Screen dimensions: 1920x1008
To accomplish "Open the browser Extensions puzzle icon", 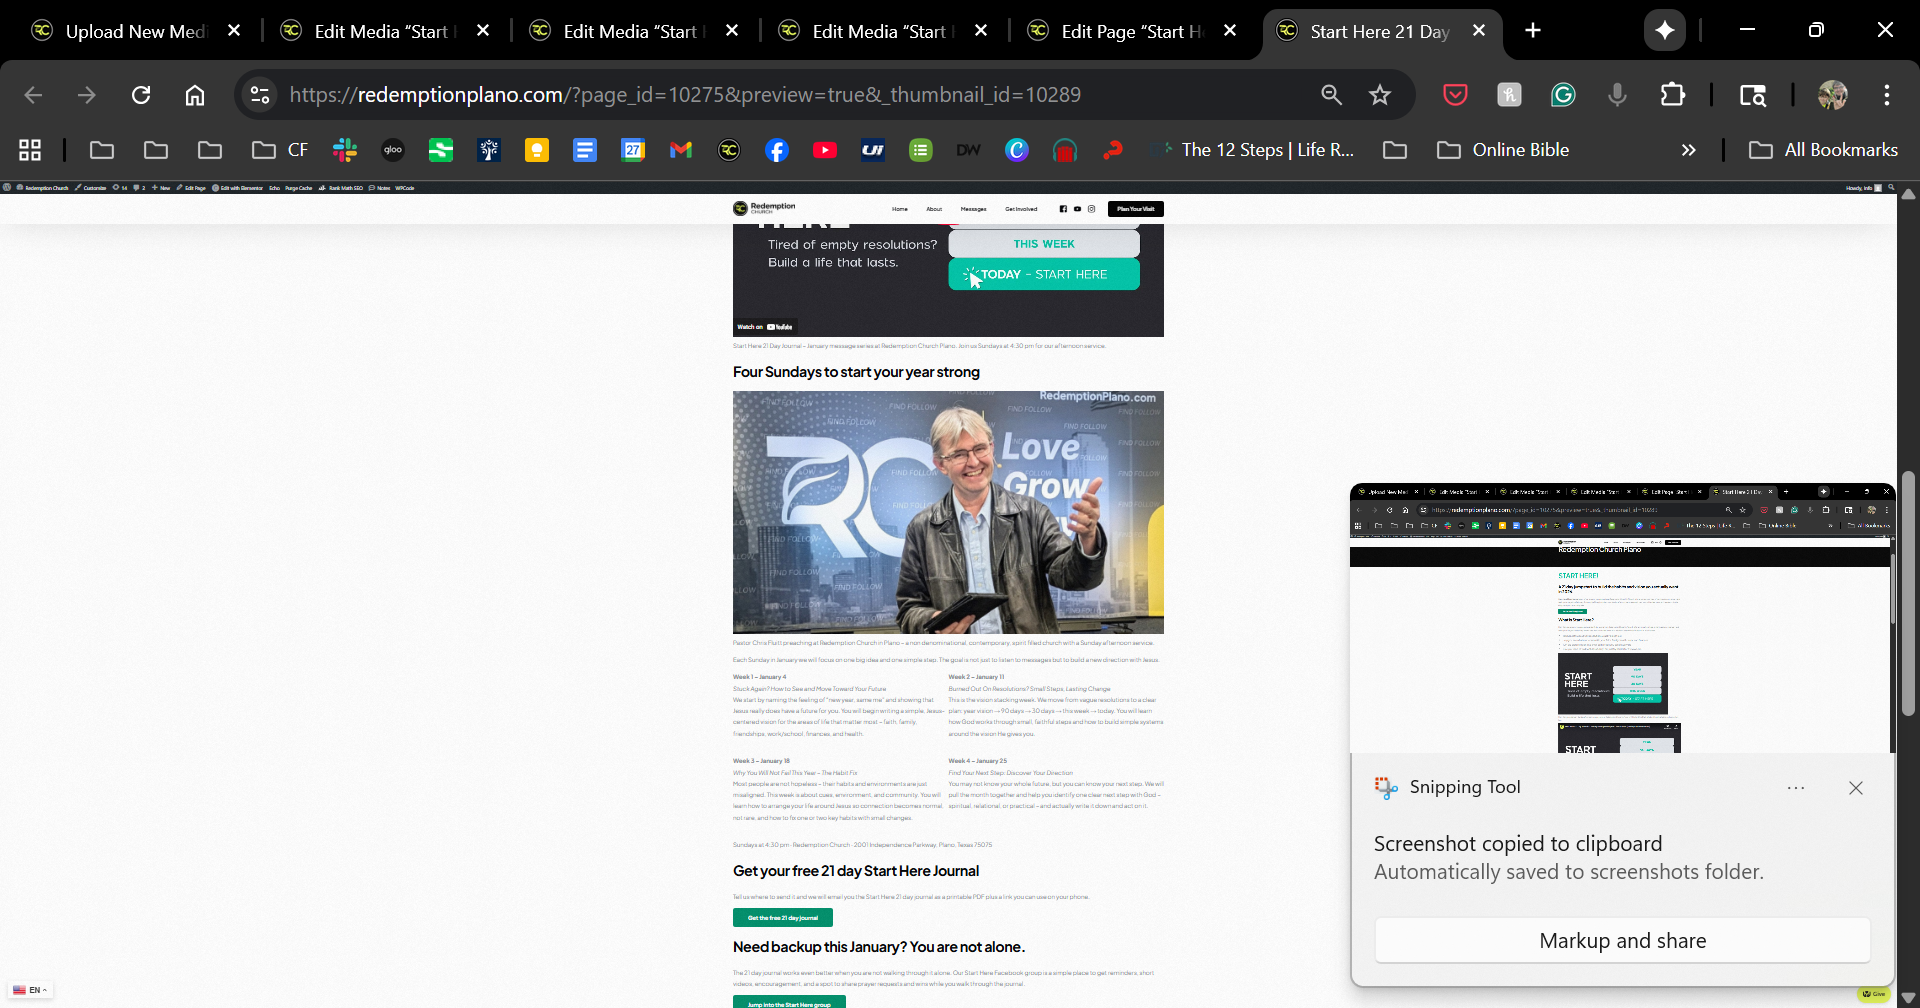I will [x=1673, y=95].
